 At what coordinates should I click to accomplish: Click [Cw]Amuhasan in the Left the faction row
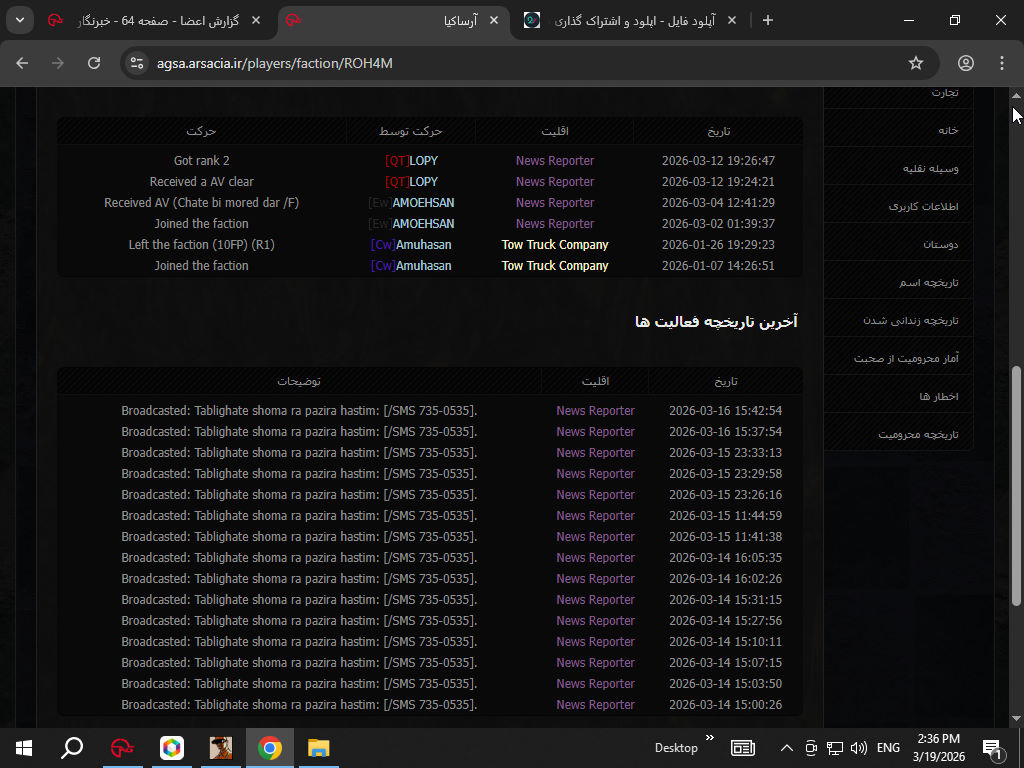[411, 244]
